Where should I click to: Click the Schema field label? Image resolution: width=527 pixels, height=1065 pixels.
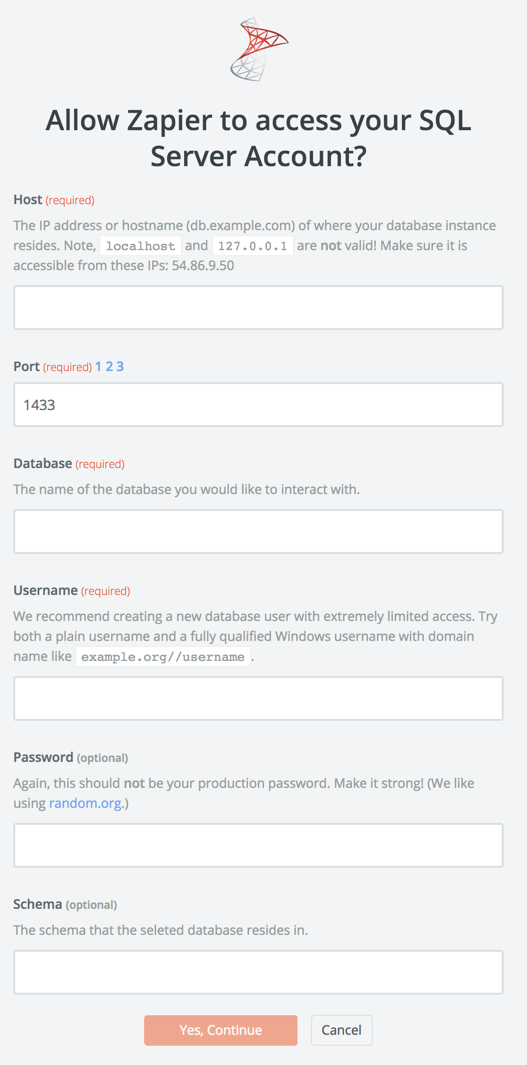pos(38,905)
